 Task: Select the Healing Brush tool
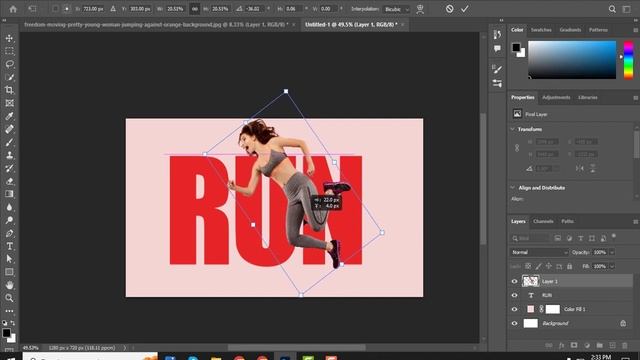coord(9,129)
